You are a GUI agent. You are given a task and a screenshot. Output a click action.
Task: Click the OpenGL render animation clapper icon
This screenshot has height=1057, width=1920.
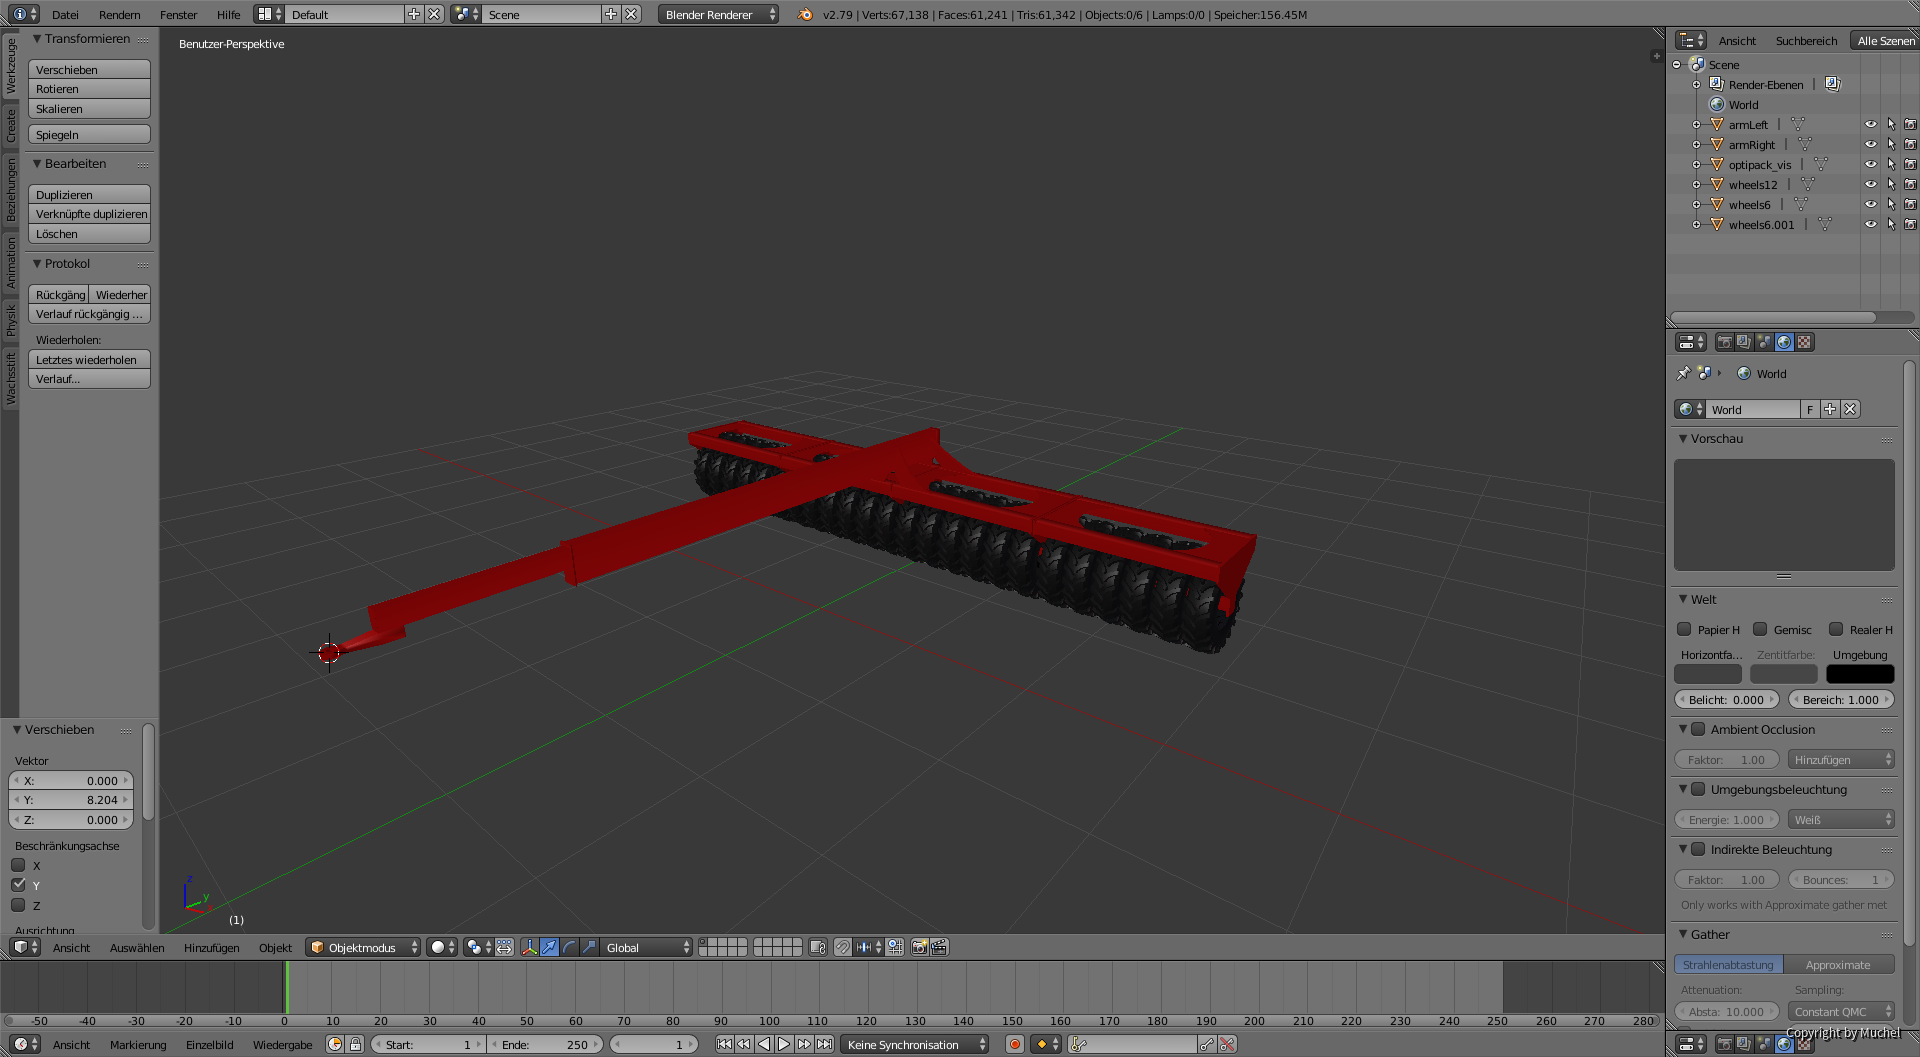pos(939,947)
